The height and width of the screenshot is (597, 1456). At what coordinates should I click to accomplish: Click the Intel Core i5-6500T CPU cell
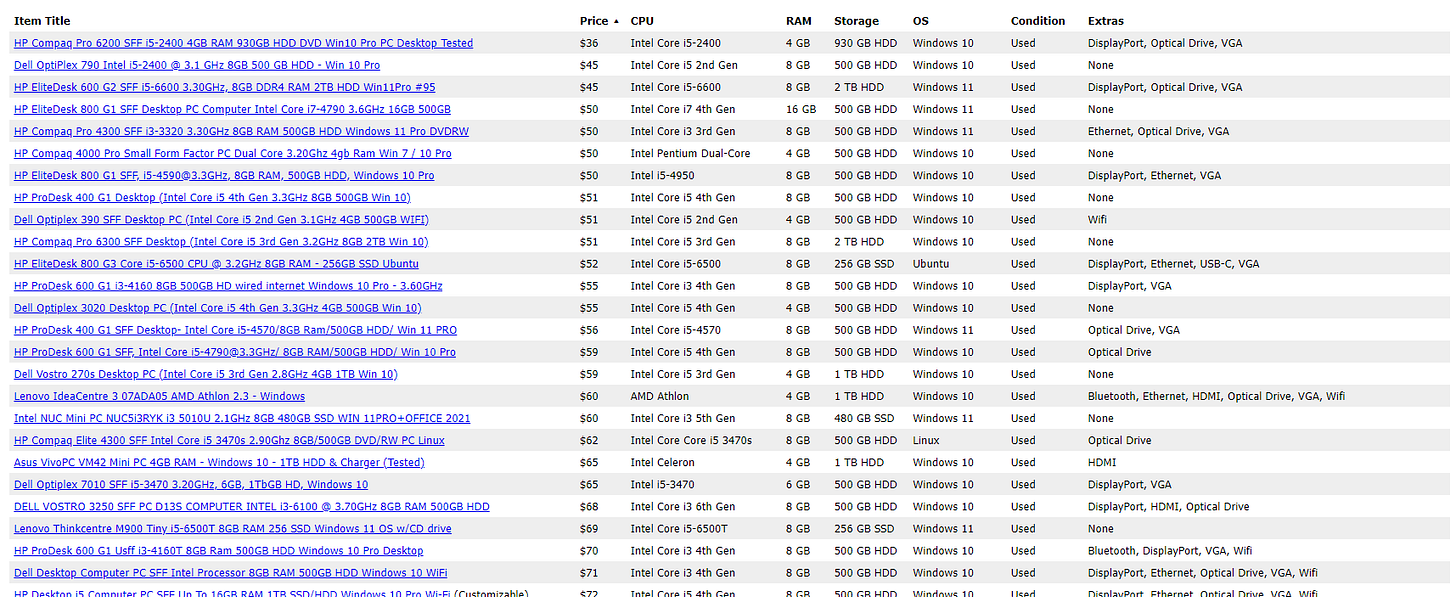(x=678, y=528)
